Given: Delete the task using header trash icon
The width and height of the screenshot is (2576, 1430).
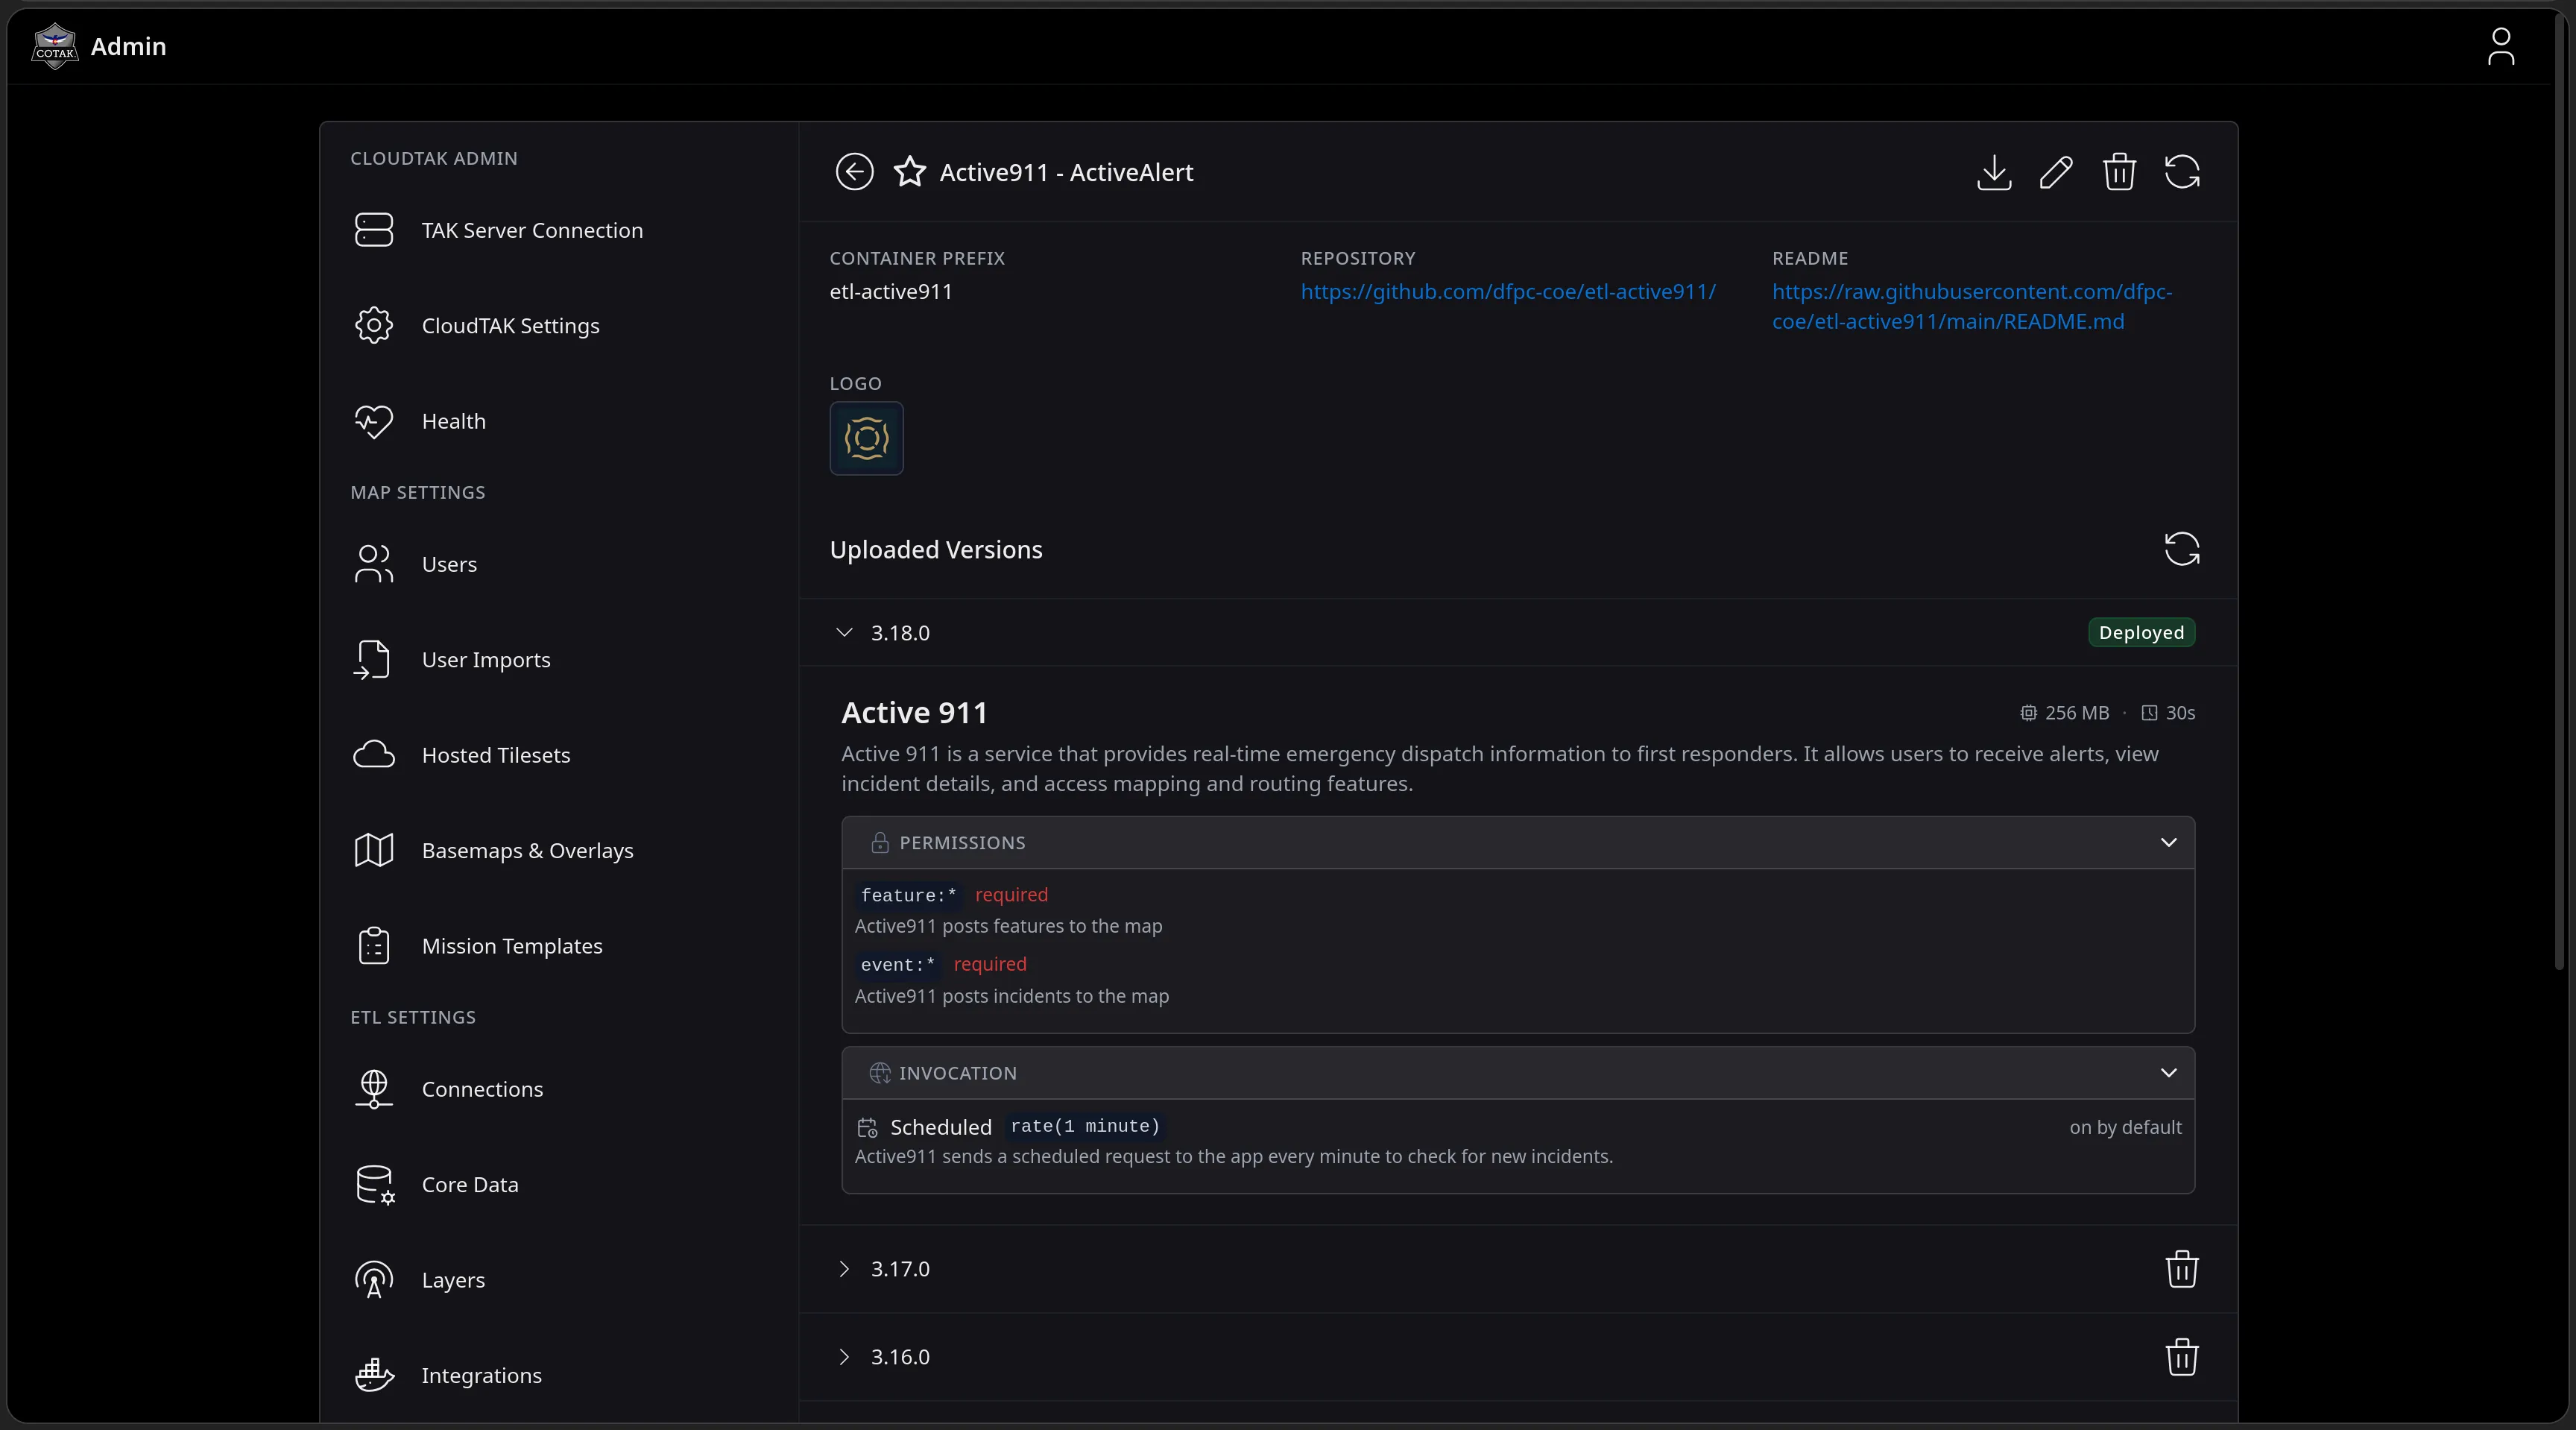Looking at the screenshot, I should pos(2119,172).
